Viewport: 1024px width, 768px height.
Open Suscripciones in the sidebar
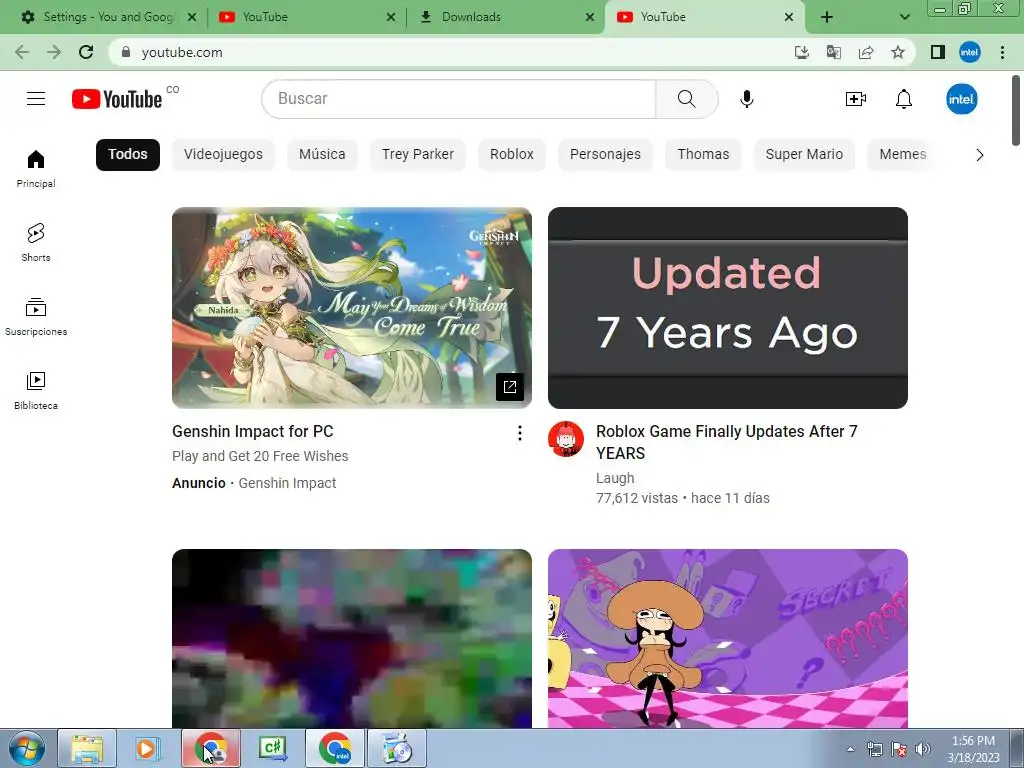click(36, 317)
